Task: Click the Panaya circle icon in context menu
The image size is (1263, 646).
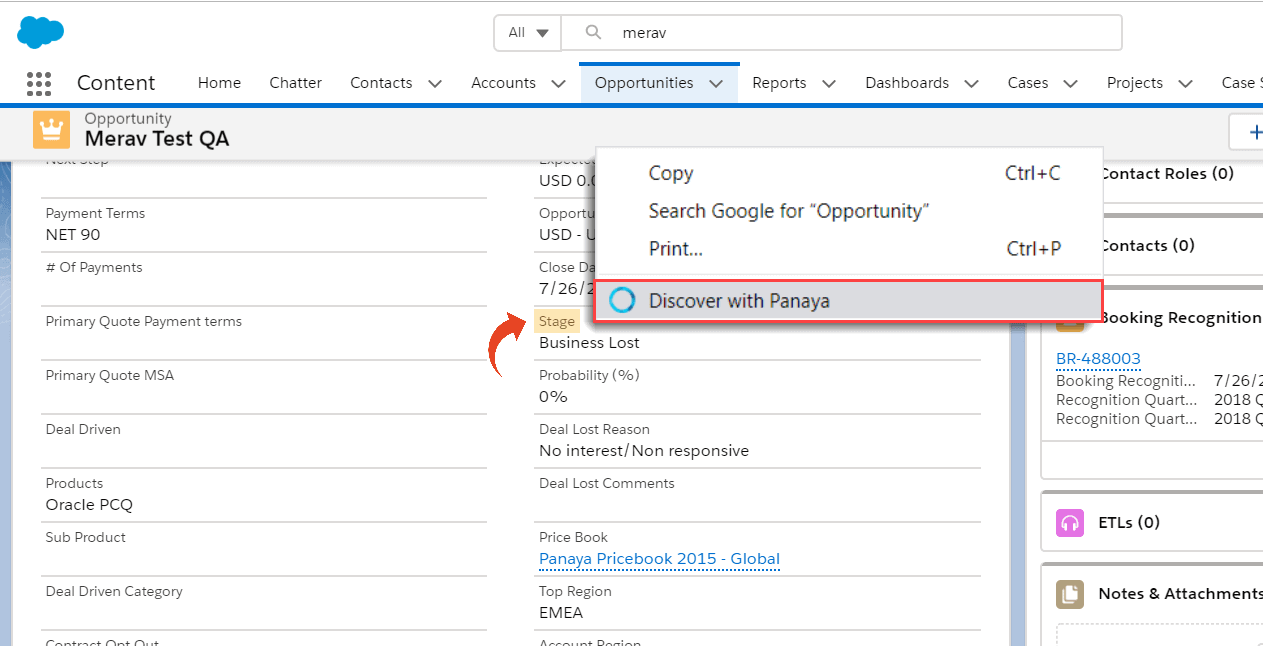Action: click(x=622, y=300)
